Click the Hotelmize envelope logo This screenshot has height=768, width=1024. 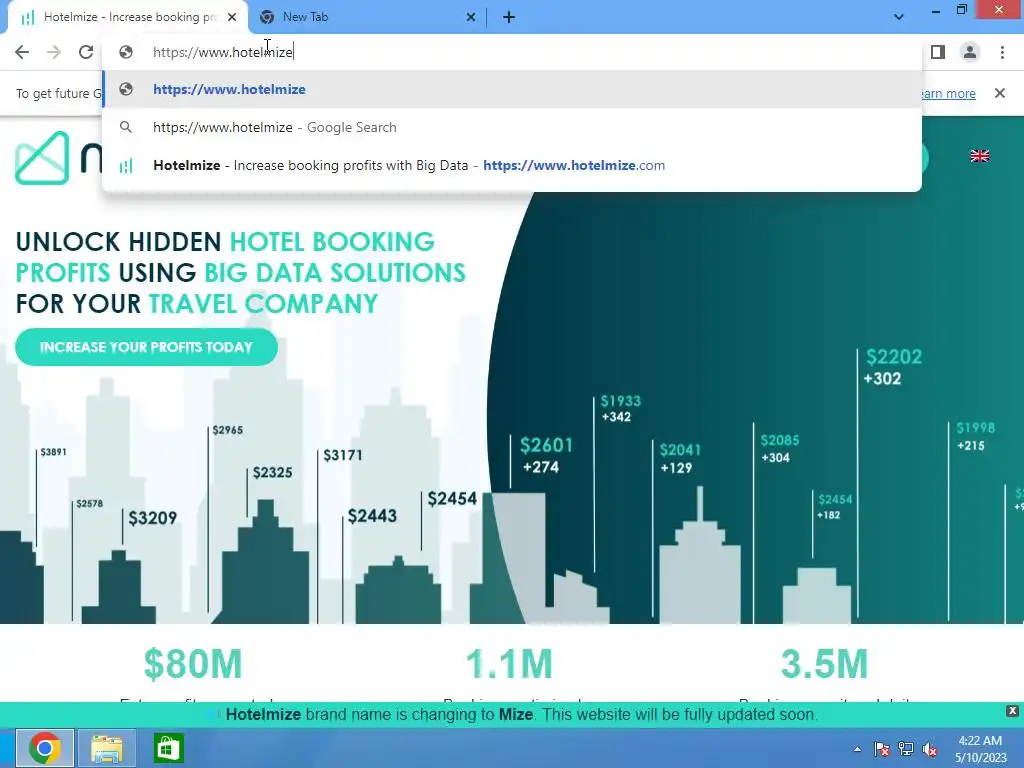pos(42,158)
